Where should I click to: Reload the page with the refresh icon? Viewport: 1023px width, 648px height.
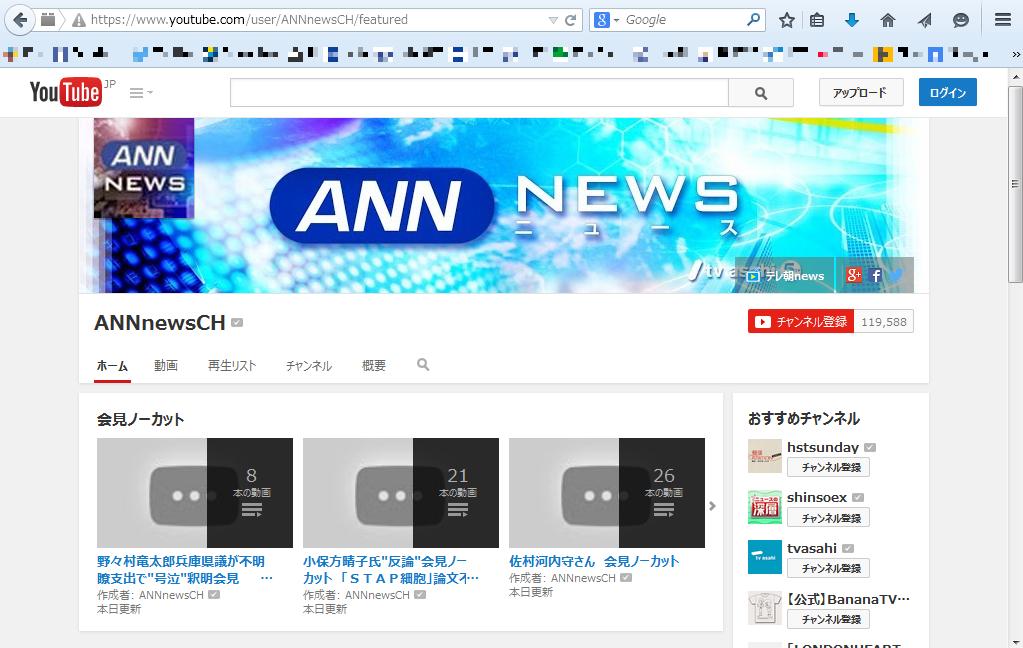(570, 20)
